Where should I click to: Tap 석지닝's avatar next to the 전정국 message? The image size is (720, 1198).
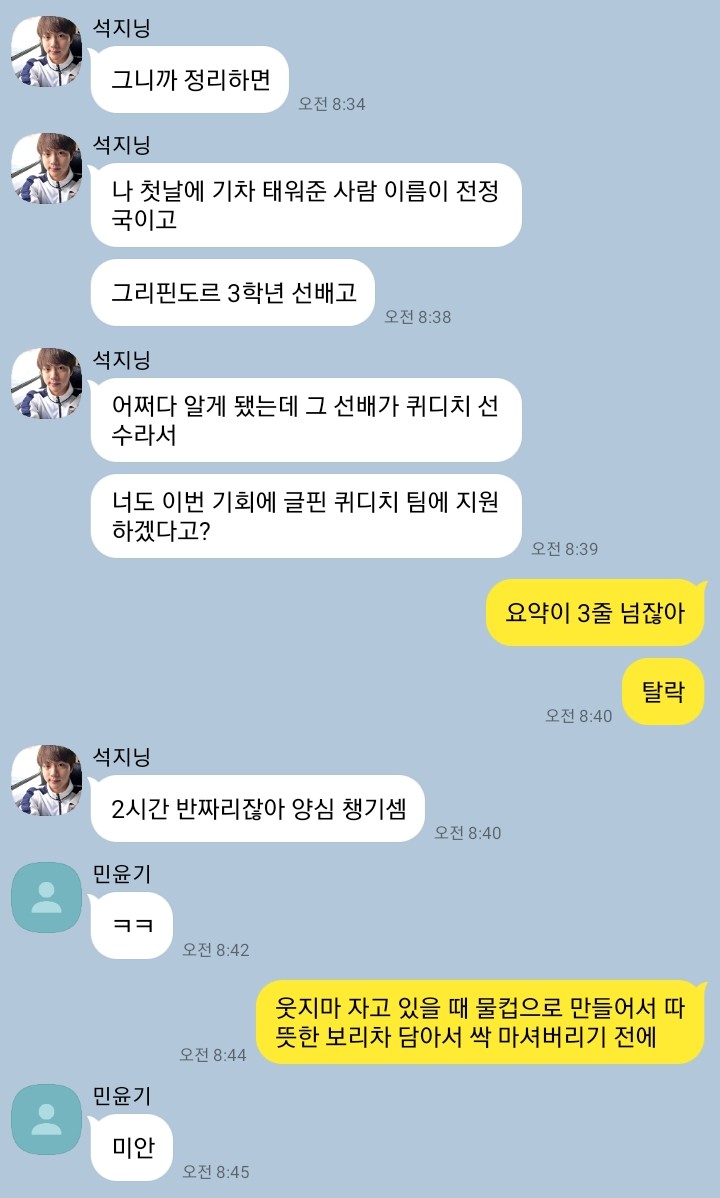coord(47,169)
